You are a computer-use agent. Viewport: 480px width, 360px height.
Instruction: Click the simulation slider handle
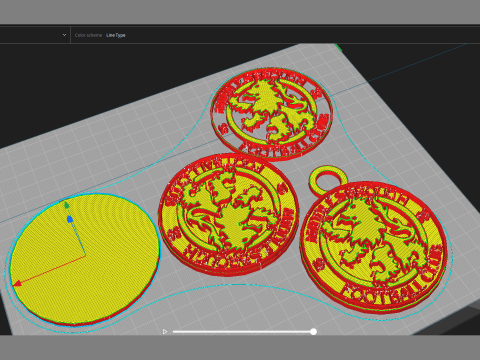click(313, 331)
